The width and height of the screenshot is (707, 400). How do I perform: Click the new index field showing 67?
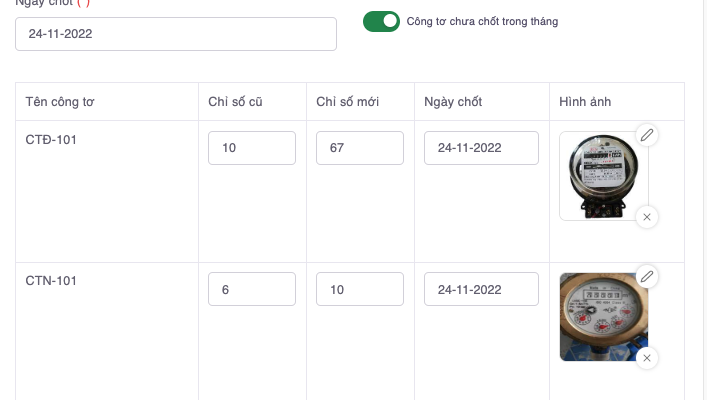pyautogui.click(x=360, y=148)
